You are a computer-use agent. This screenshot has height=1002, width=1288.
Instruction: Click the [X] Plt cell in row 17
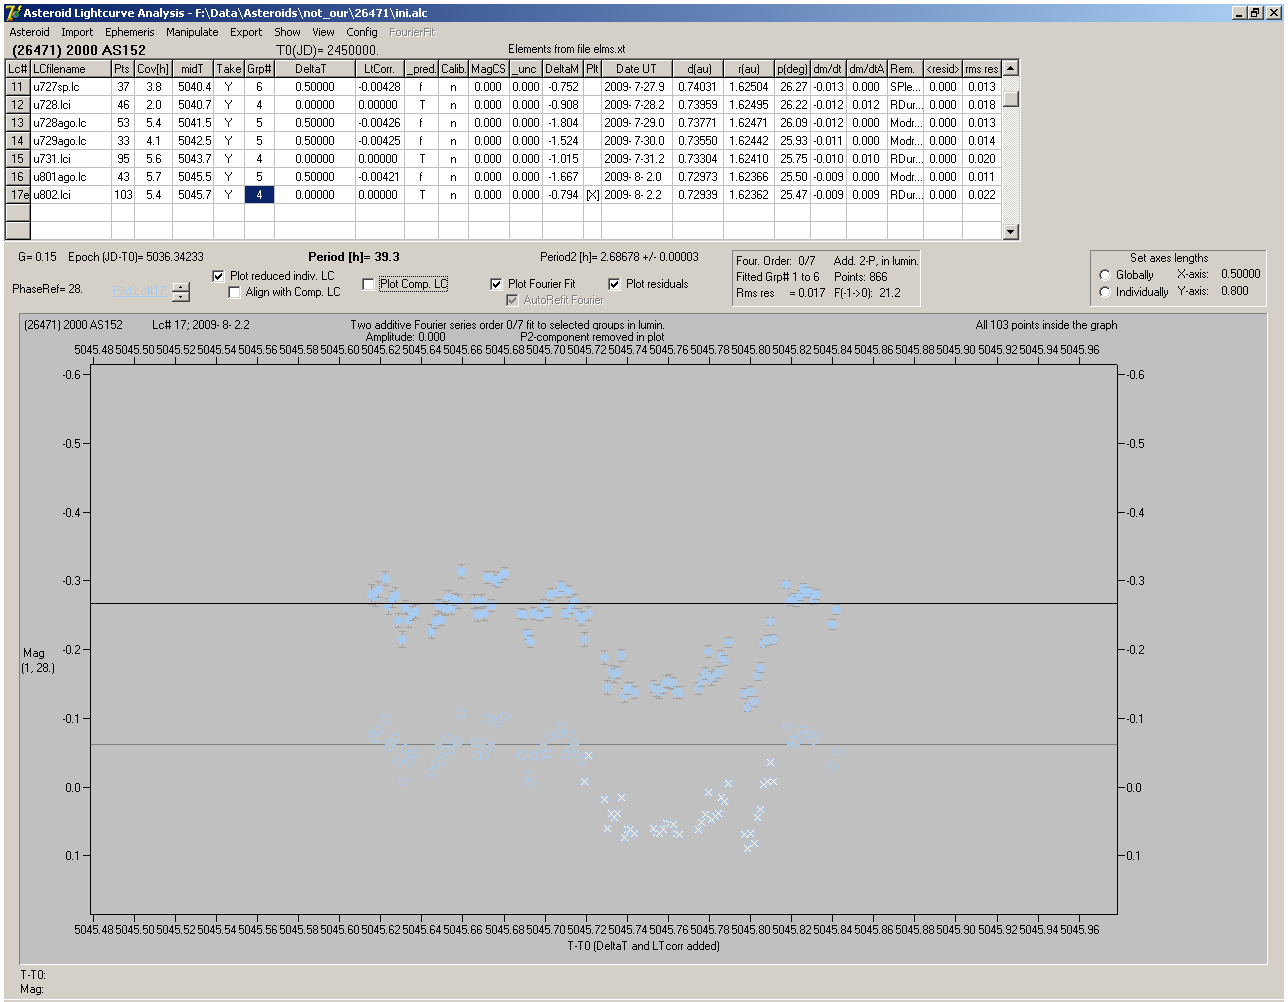[593, 195]
